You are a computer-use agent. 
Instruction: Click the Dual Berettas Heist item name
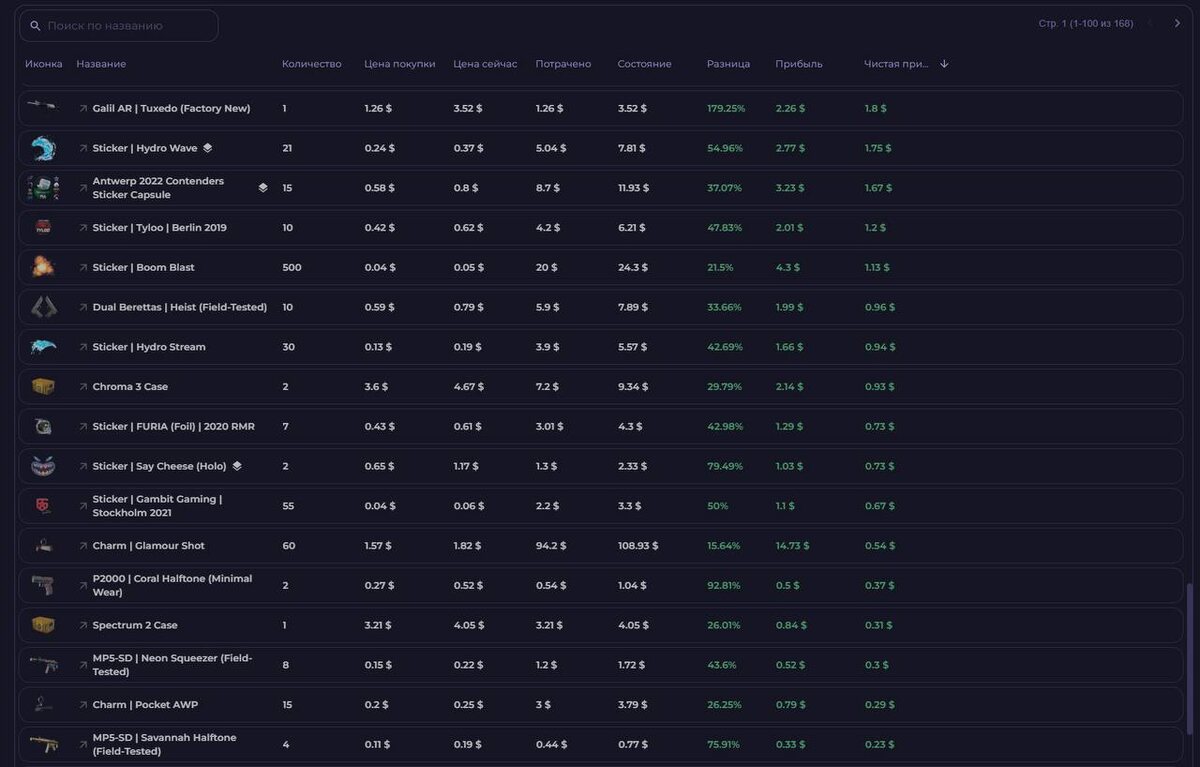click(179, 307)
